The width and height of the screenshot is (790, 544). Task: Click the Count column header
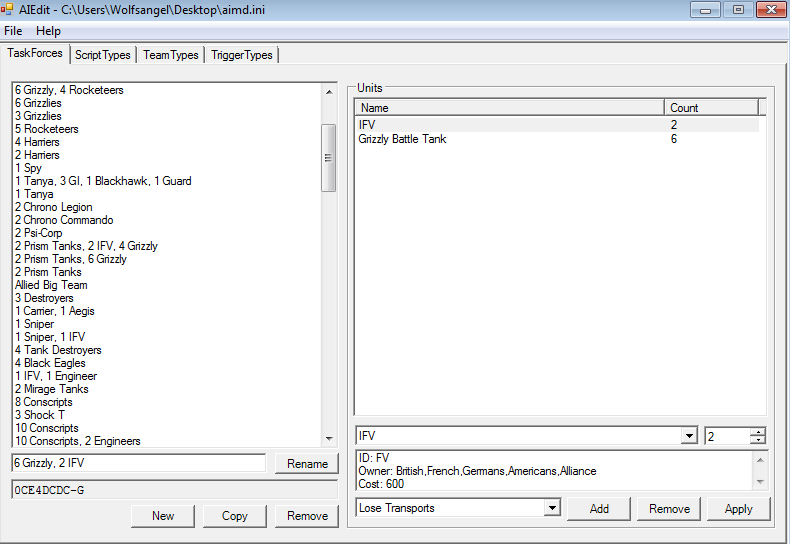(x=711, y=108)
